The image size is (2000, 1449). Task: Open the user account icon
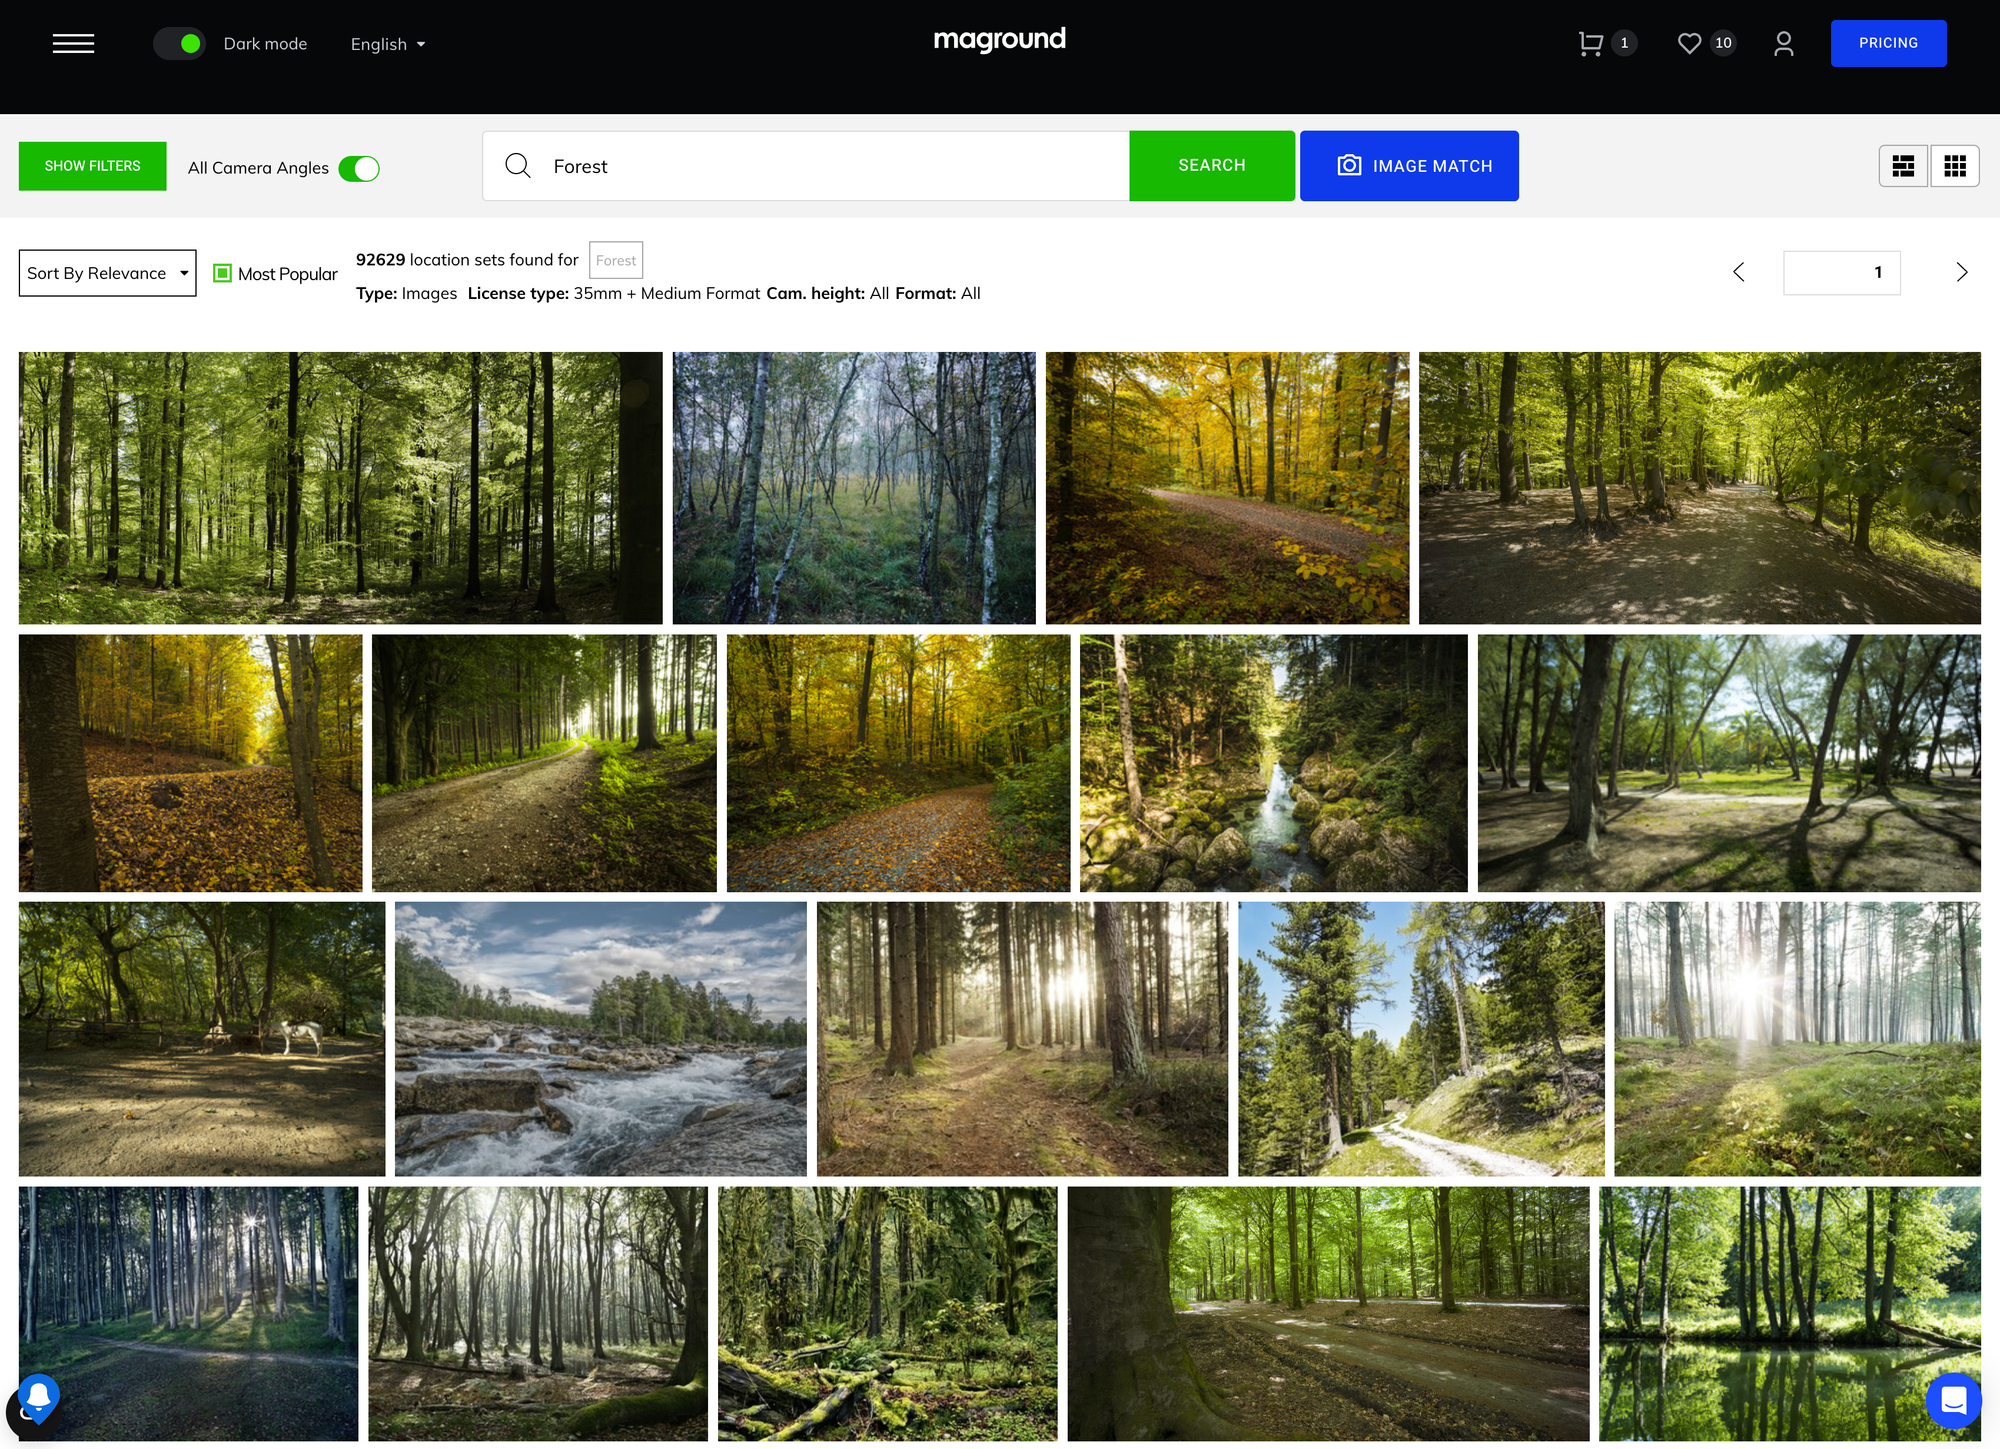1783,43
